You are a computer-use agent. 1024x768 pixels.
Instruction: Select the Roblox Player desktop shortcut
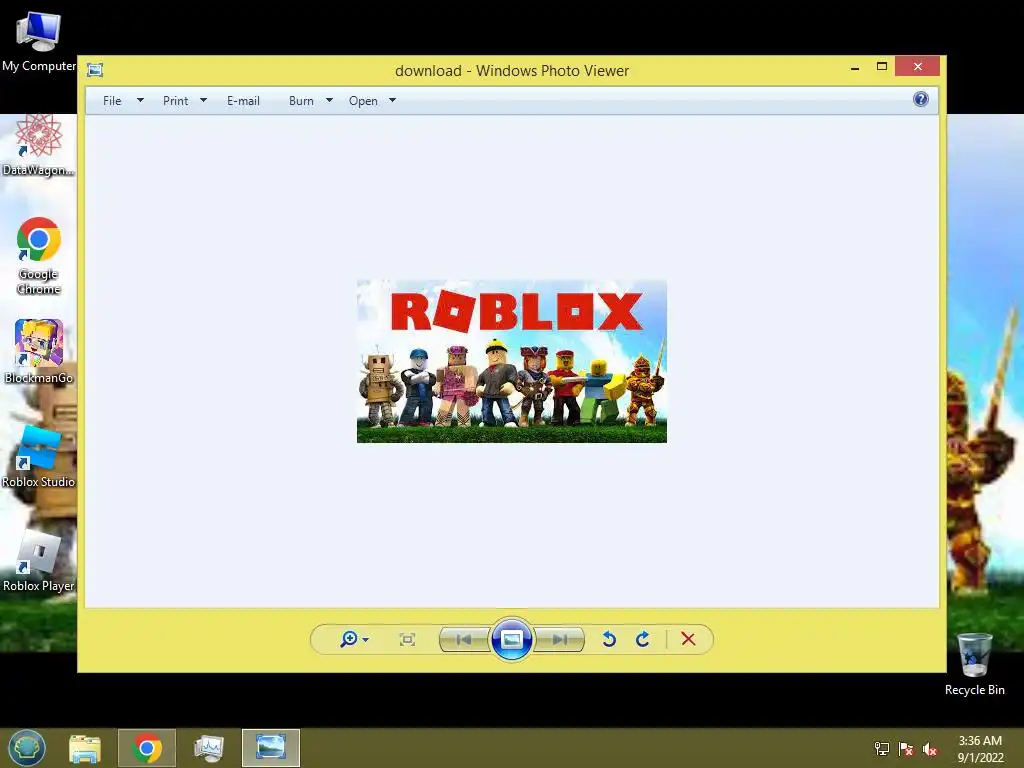39,561
